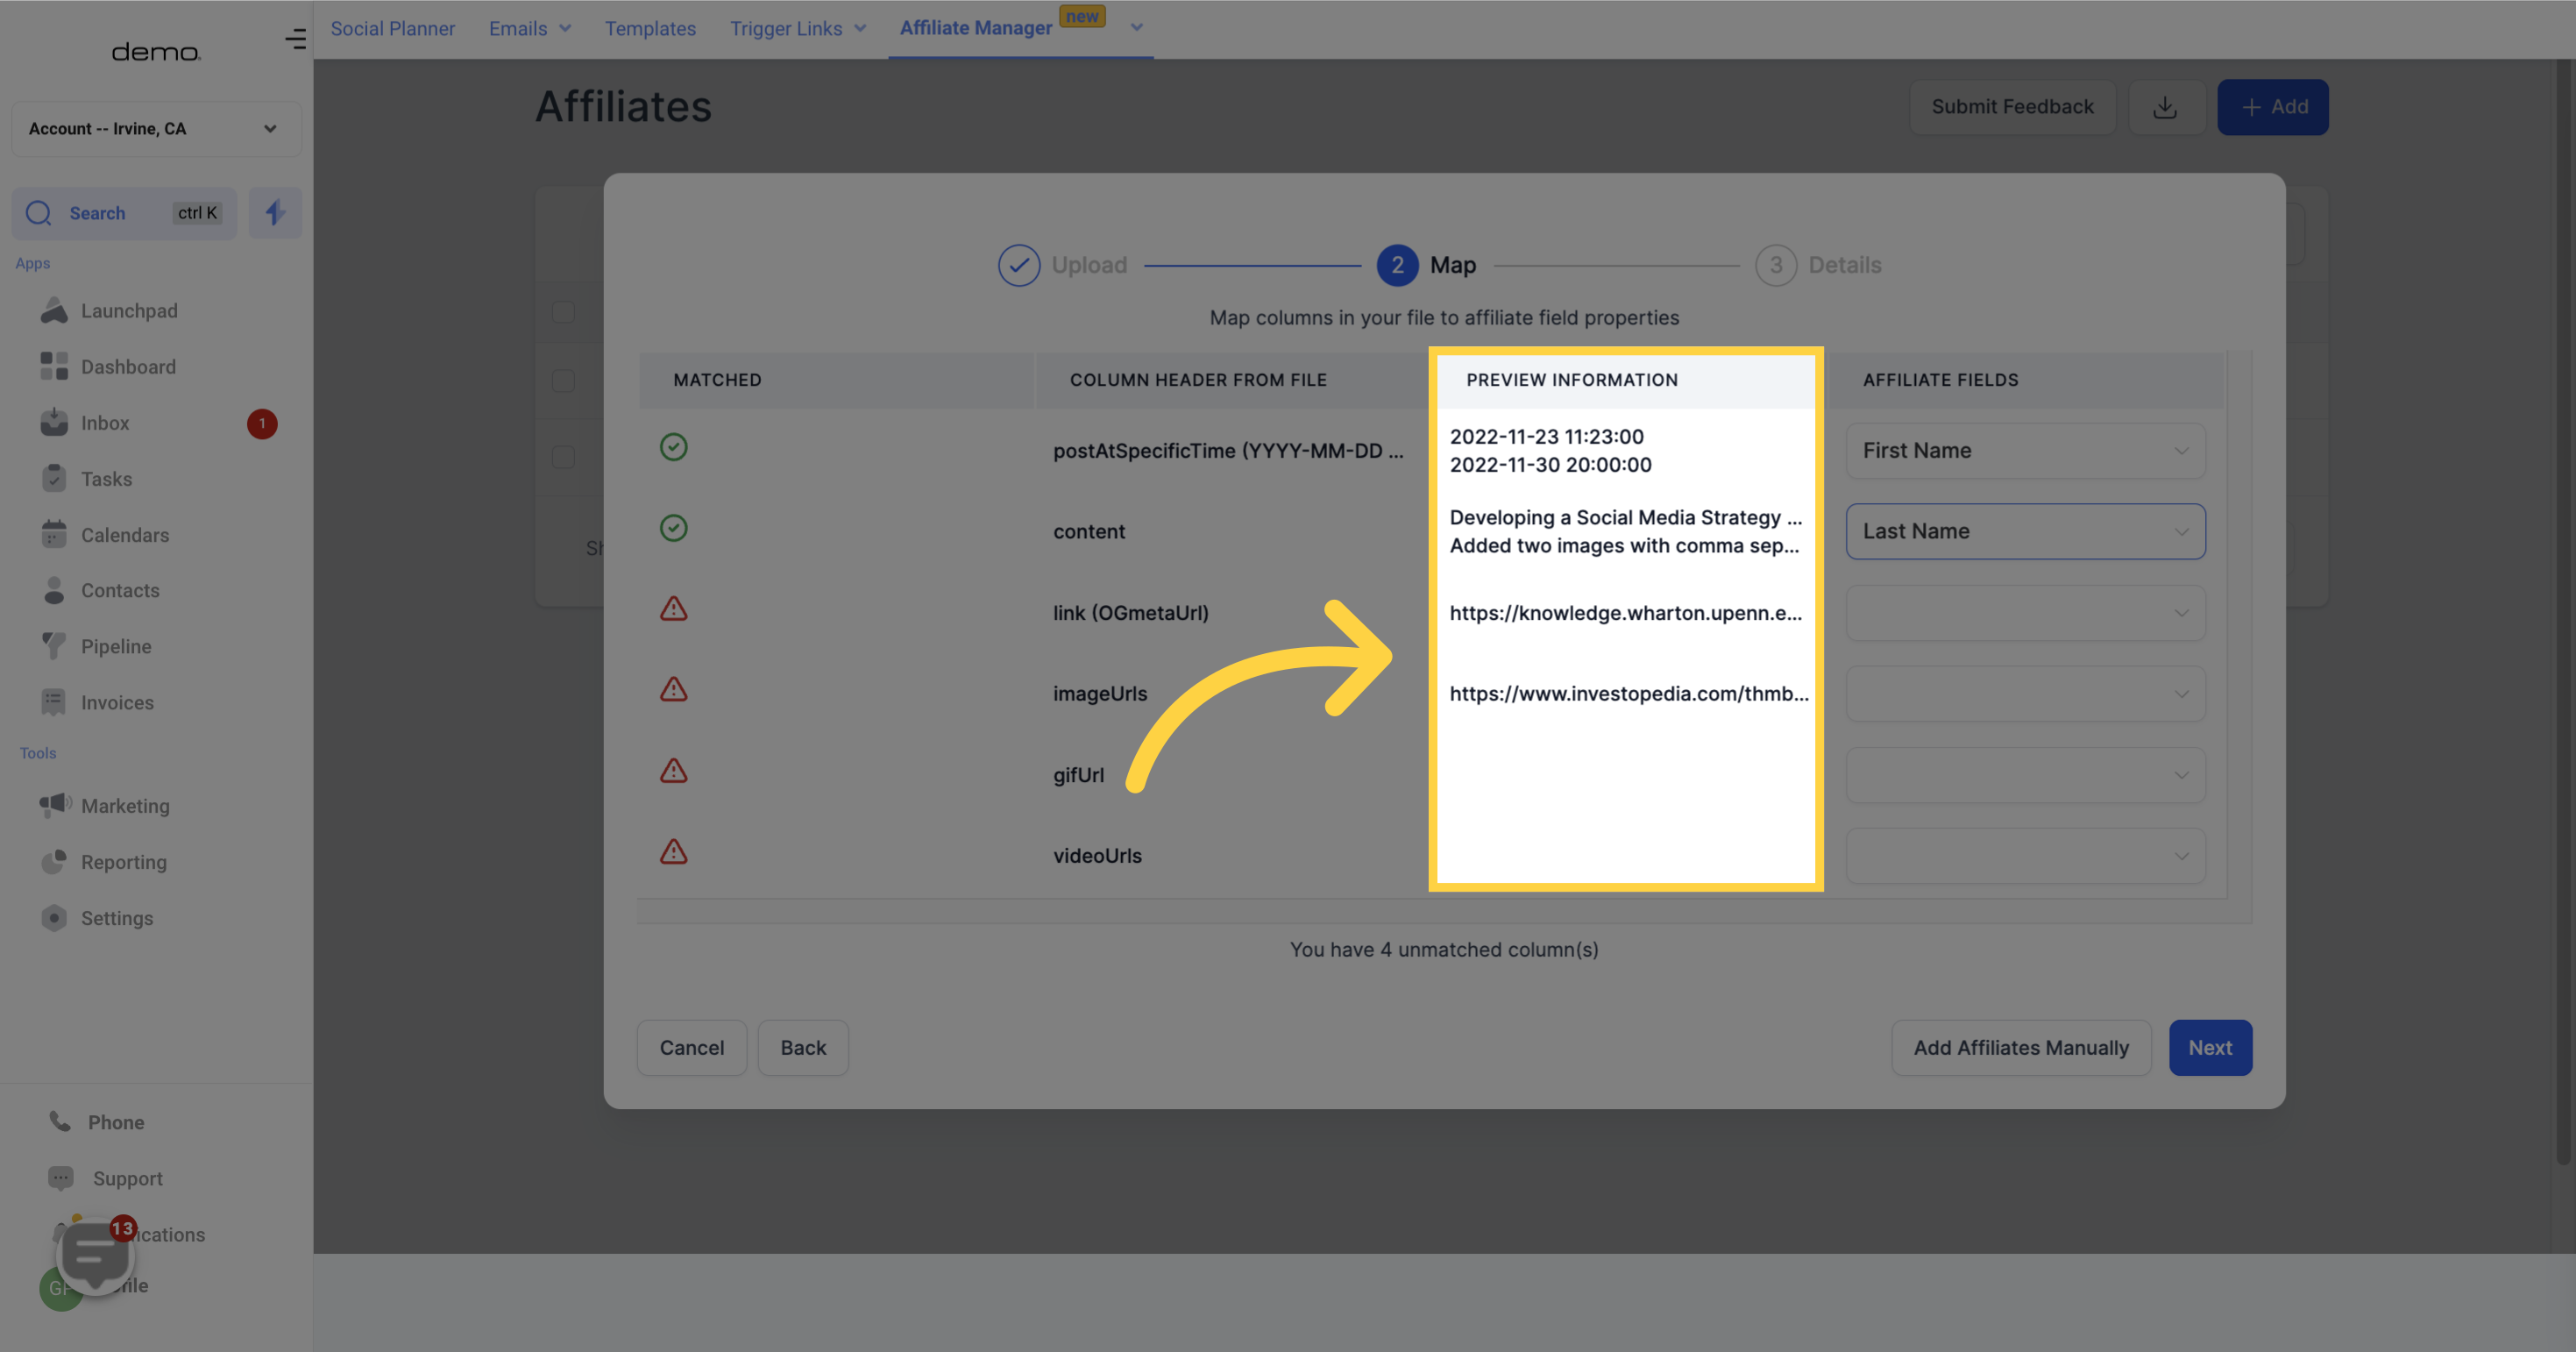Click the download icon button

click(2166, 107)
